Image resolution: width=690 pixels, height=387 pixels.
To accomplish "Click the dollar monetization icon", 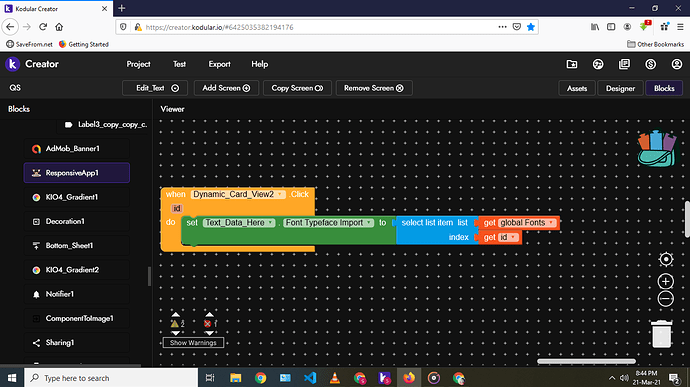I will 650,64.
